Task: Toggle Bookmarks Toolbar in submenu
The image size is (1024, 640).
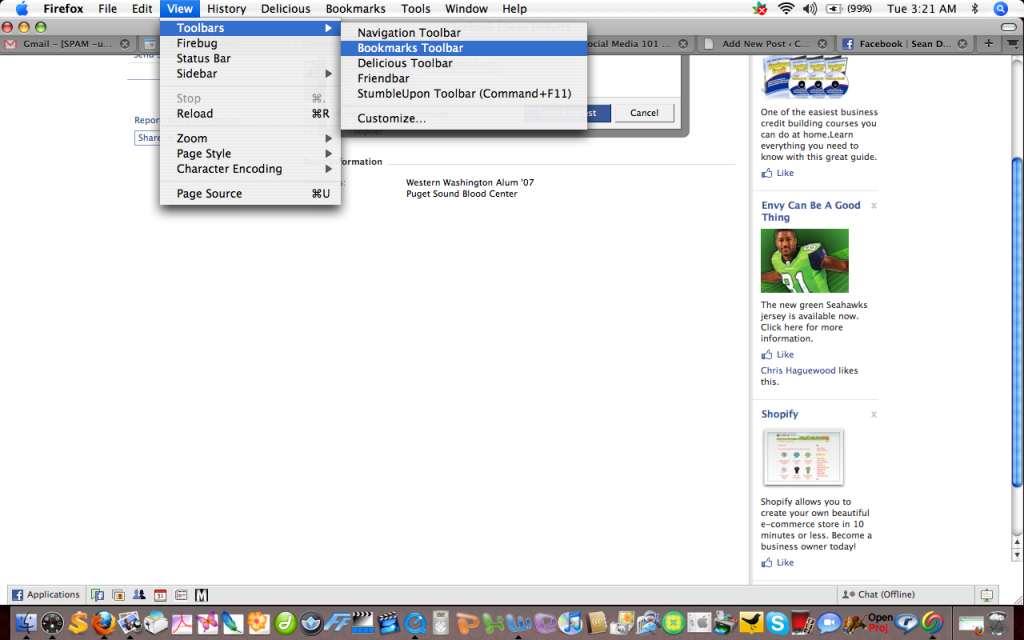Action: (464, 48)
